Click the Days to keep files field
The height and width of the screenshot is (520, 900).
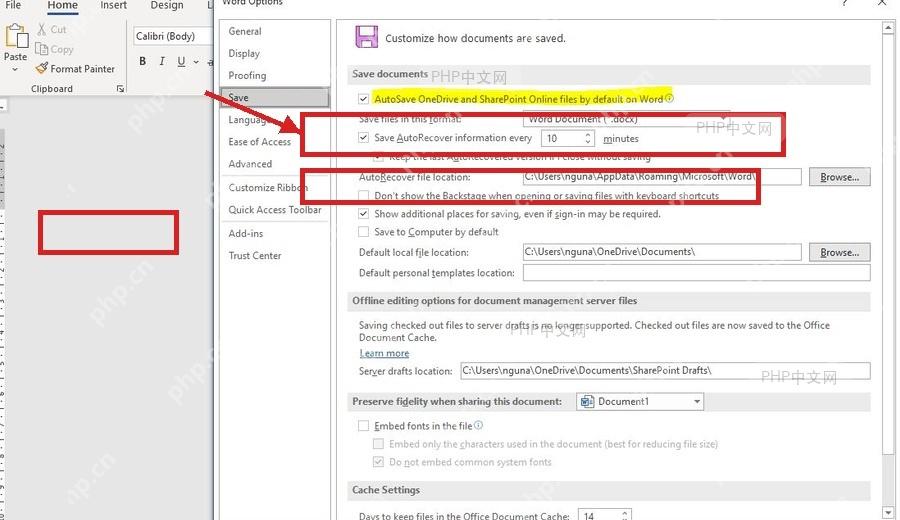click(599, 515)
